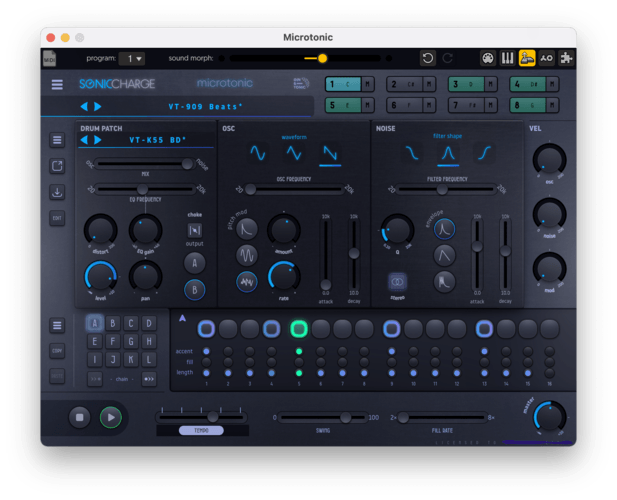Screen dimensions: 617x500
Task: Toggle sequencer step 5 trigger
Action: (299, 329)
